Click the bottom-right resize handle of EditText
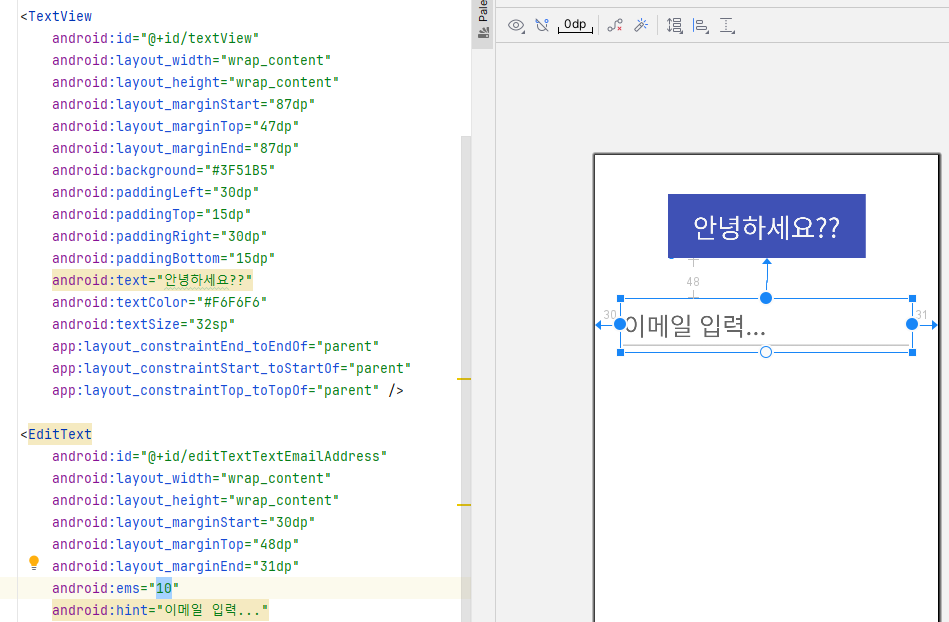This screenshot has width=949, height=622. (x=912, y=352)
